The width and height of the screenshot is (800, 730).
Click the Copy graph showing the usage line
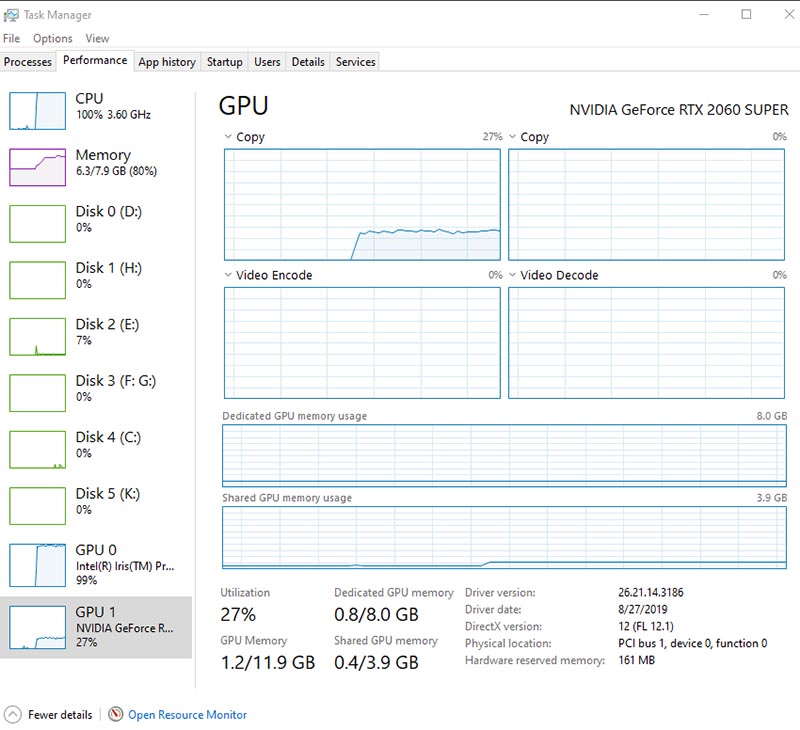click(x=362, y=205)
